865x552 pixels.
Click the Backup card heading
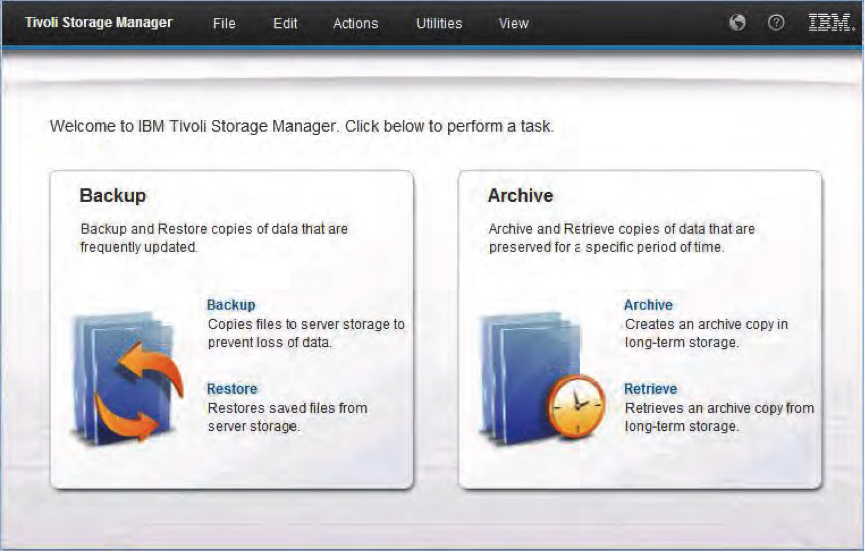(113, 196)
